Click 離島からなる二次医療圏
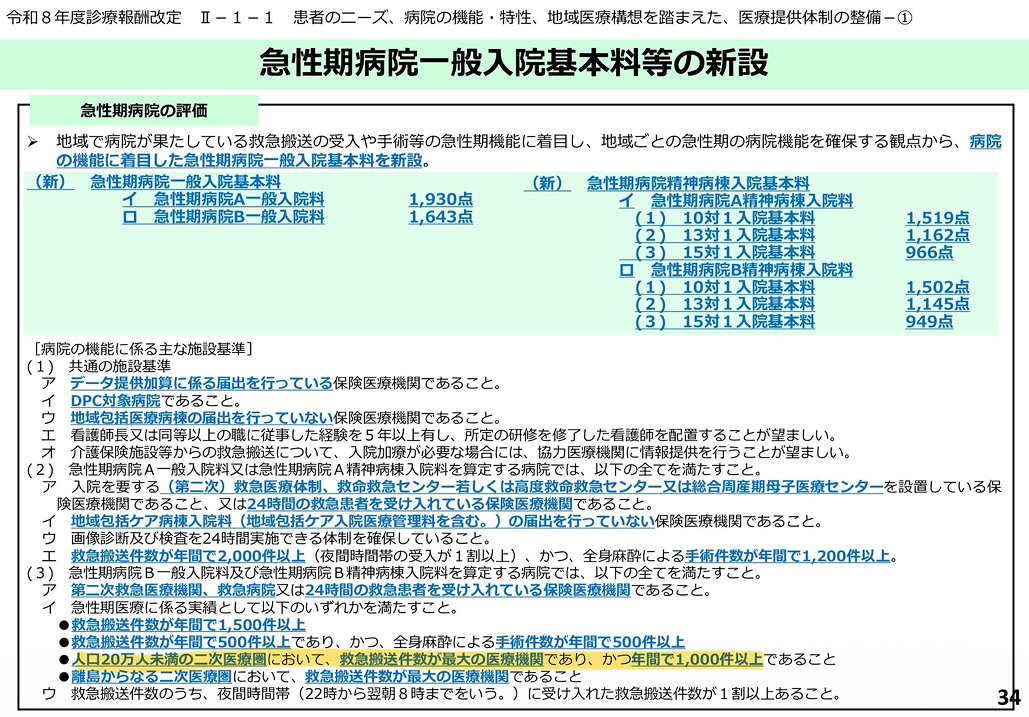This screenshot has height=717, width=1029. [152, 676]
